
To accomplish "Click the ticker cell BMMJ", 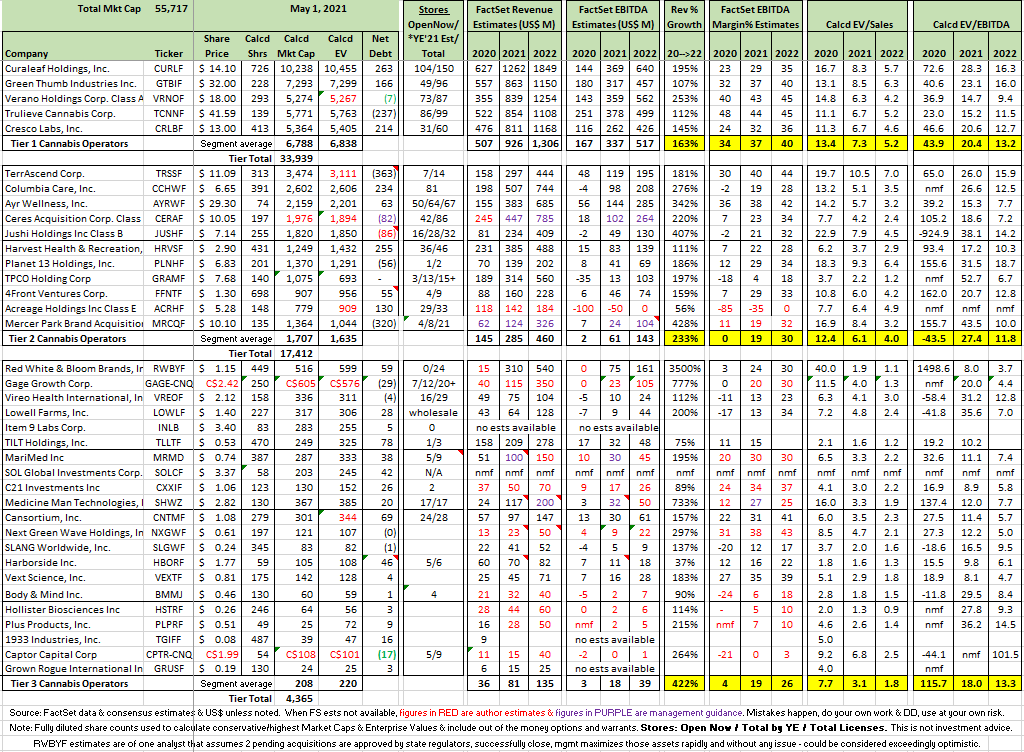I will tap(168, 595).
